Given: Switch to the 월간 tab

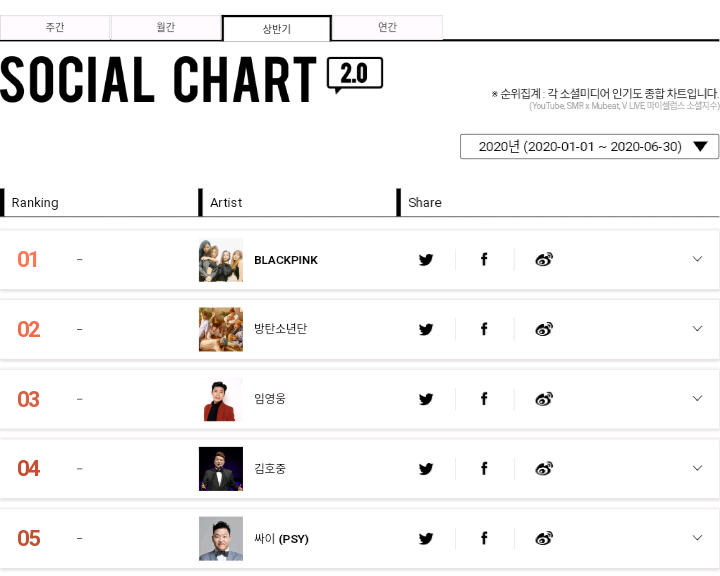Looking at the screenshot, I should click(x=165, y=28).
